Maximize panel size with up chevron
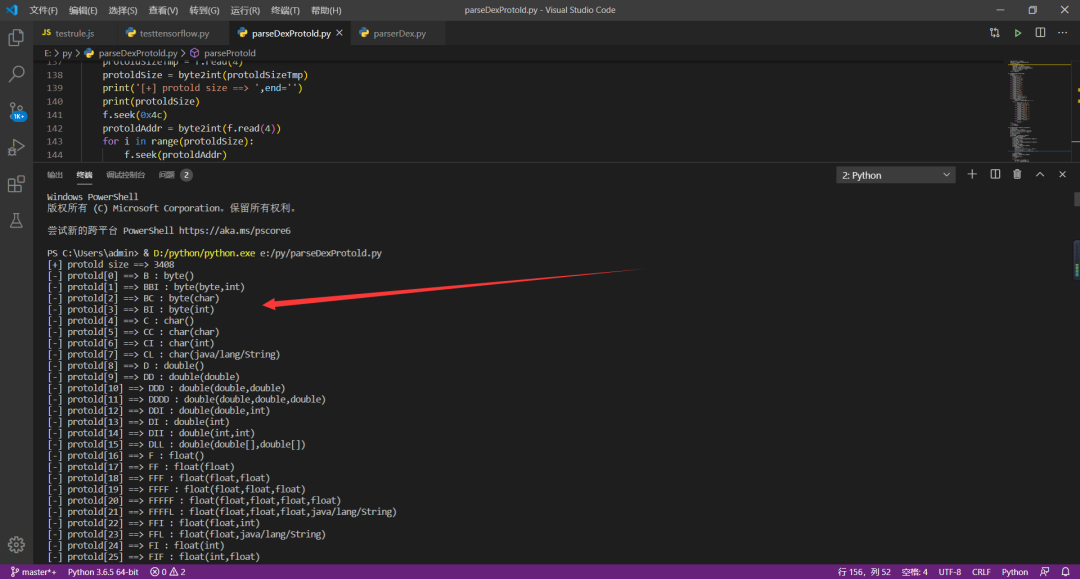The height and width of the screenshot is (579, 1080). click(x=1040, y=175)
